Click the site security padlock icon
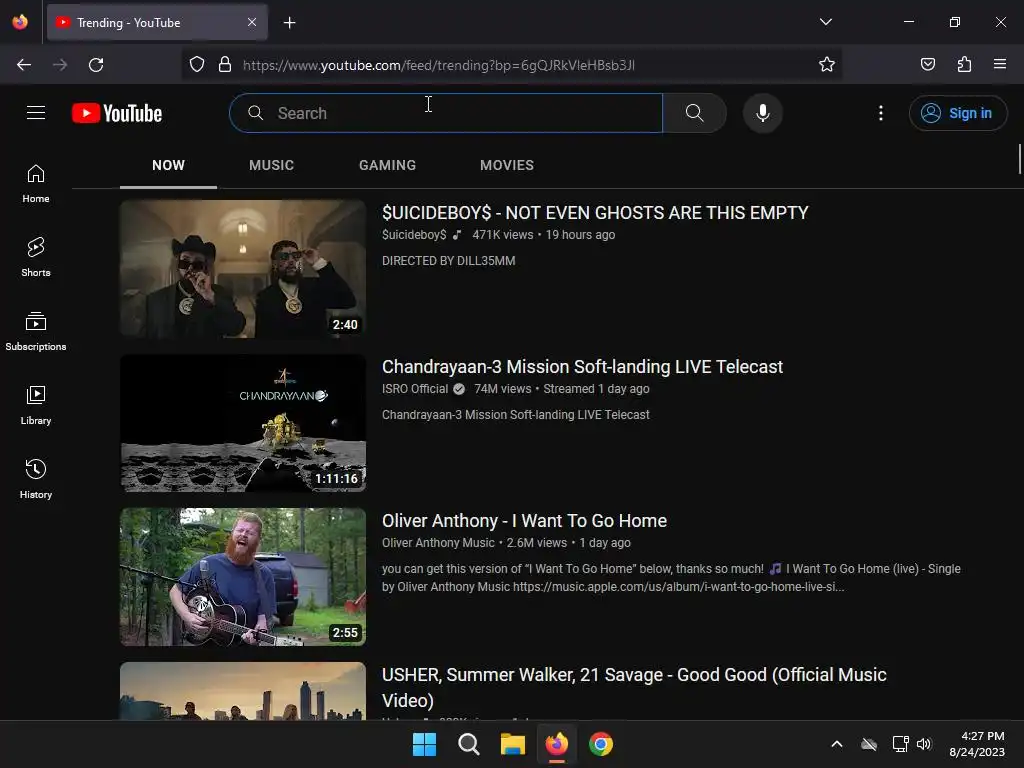This screenshot has height=768, width=1024. (225, 65)
